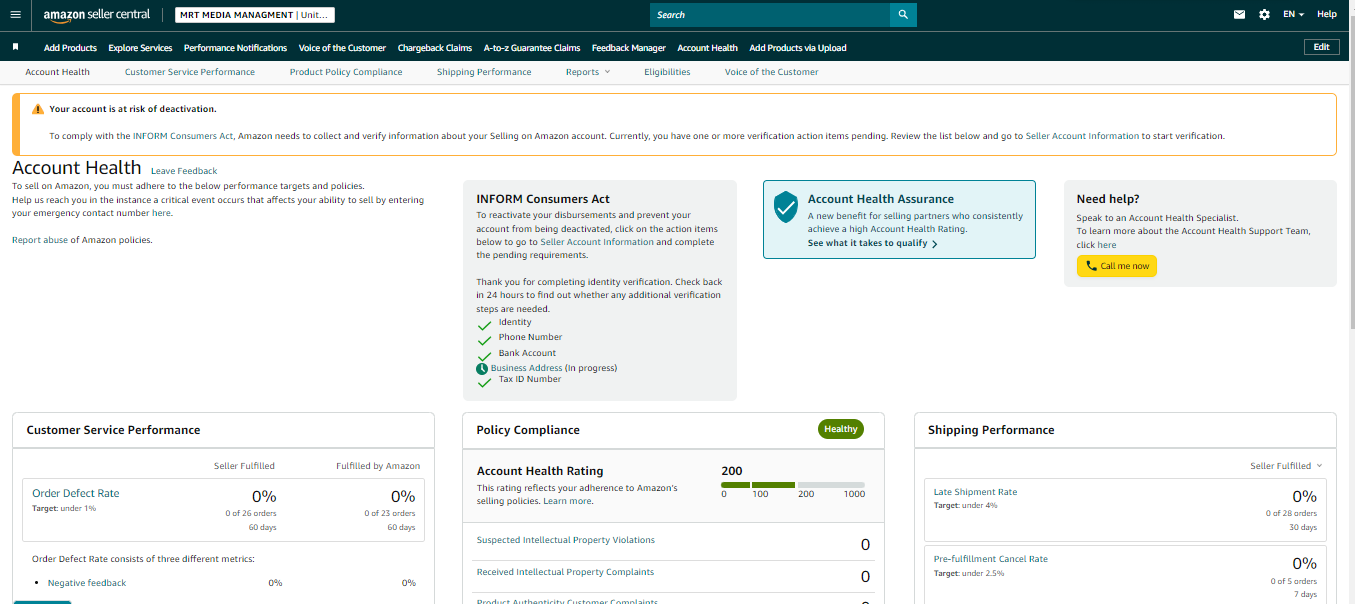
Task: Click the warning triangle alert icon
Action: click(38, 109)
